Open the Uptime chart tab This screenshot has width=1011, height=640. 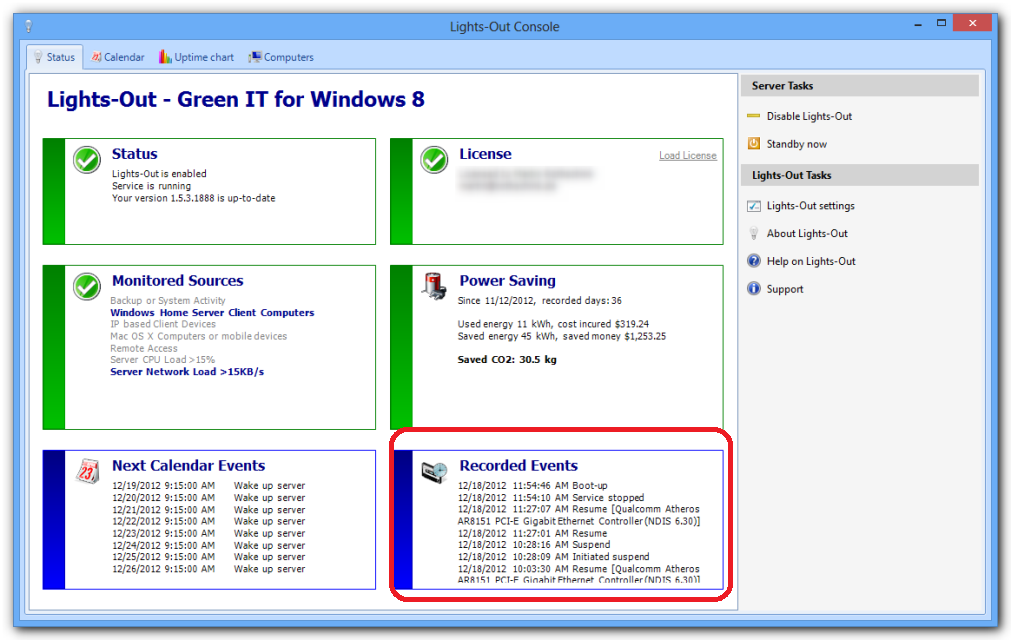[x=197, y=57]
